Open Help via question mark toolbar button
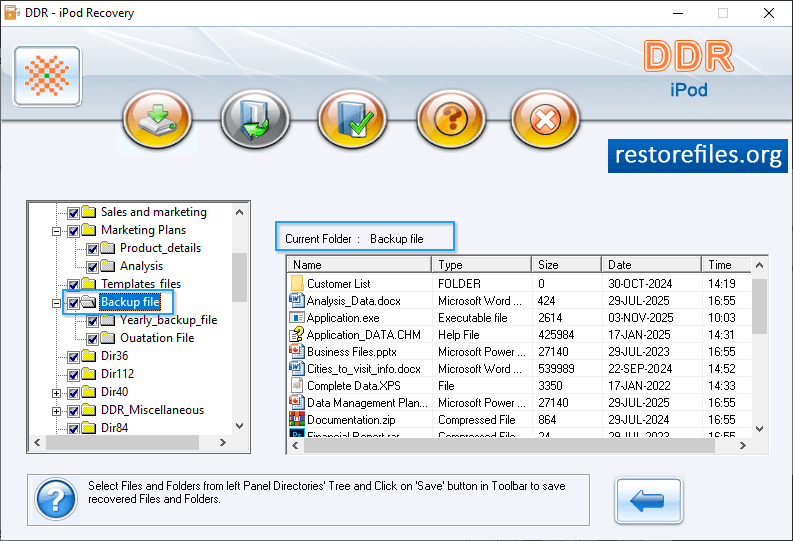Screen dimensions: 793x541 pos(451,119)
